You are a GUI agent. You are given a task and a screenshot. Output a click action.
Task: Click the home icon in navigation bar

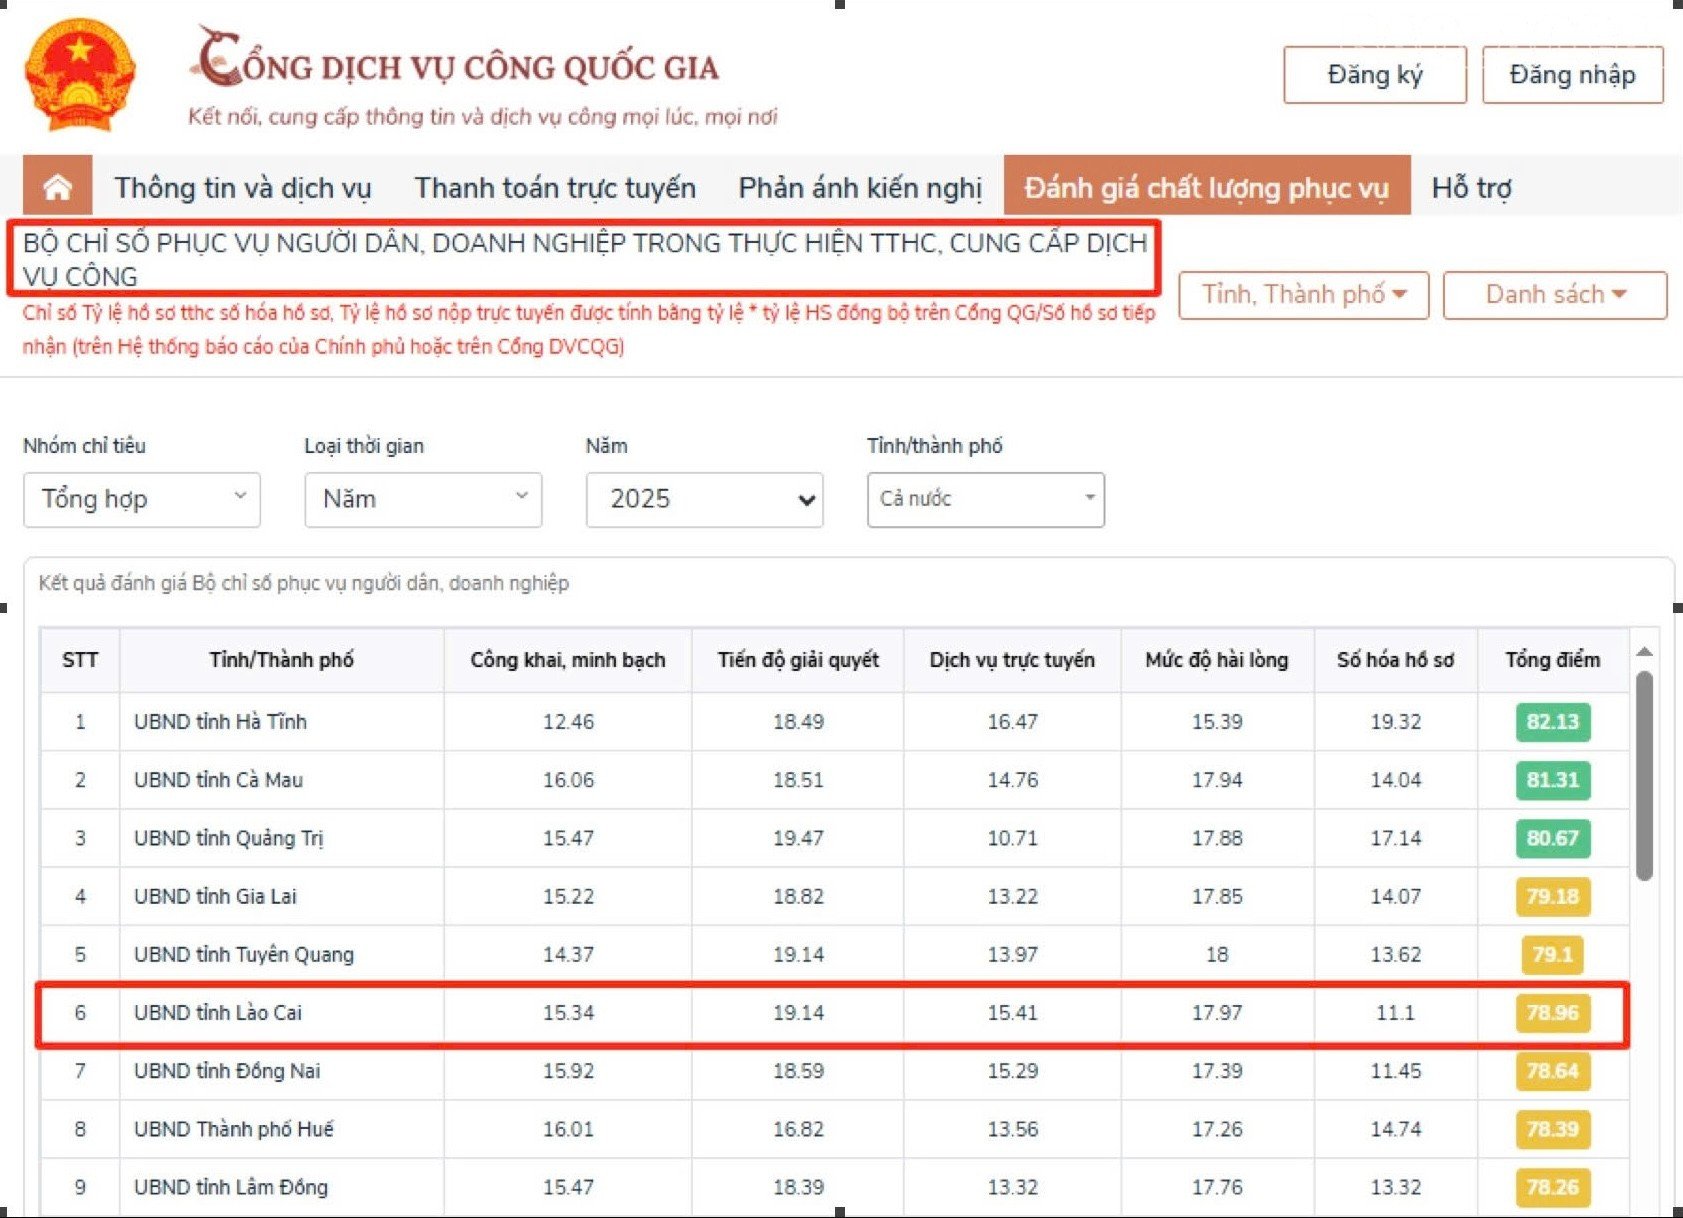[x=58, y=186]
